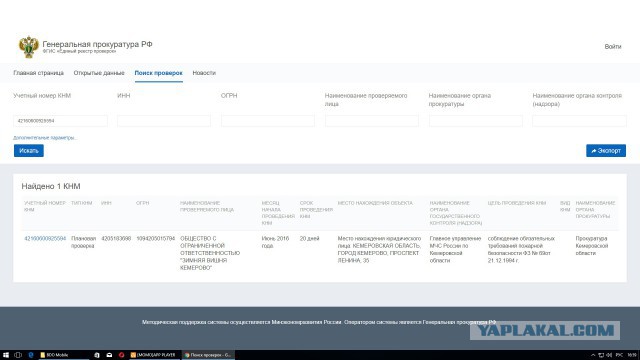Open the Открытые данные tab
The image size is (640, 360).
[99, 73]
